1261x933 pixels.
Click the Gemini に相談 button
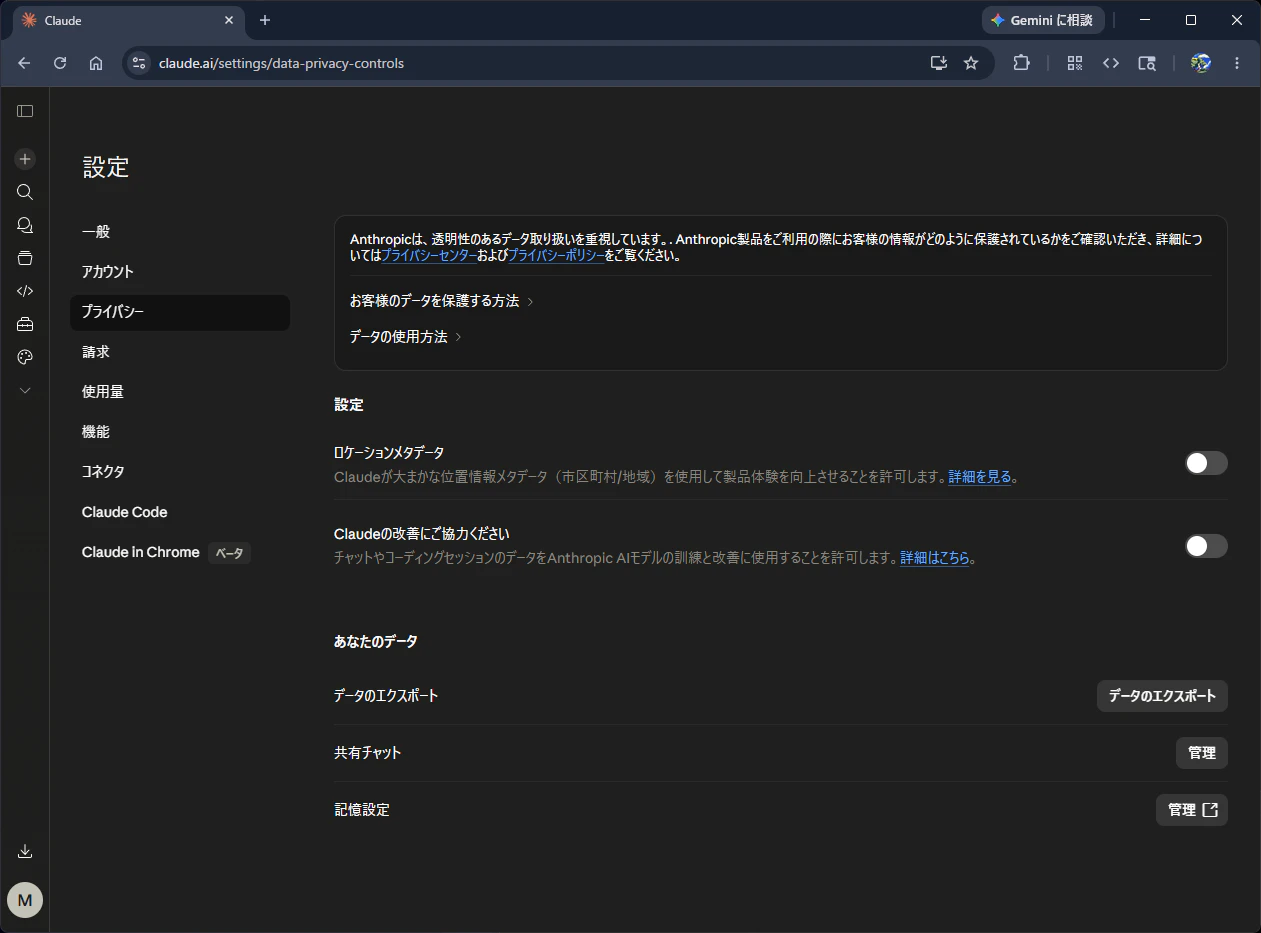tap(1043, 20)
